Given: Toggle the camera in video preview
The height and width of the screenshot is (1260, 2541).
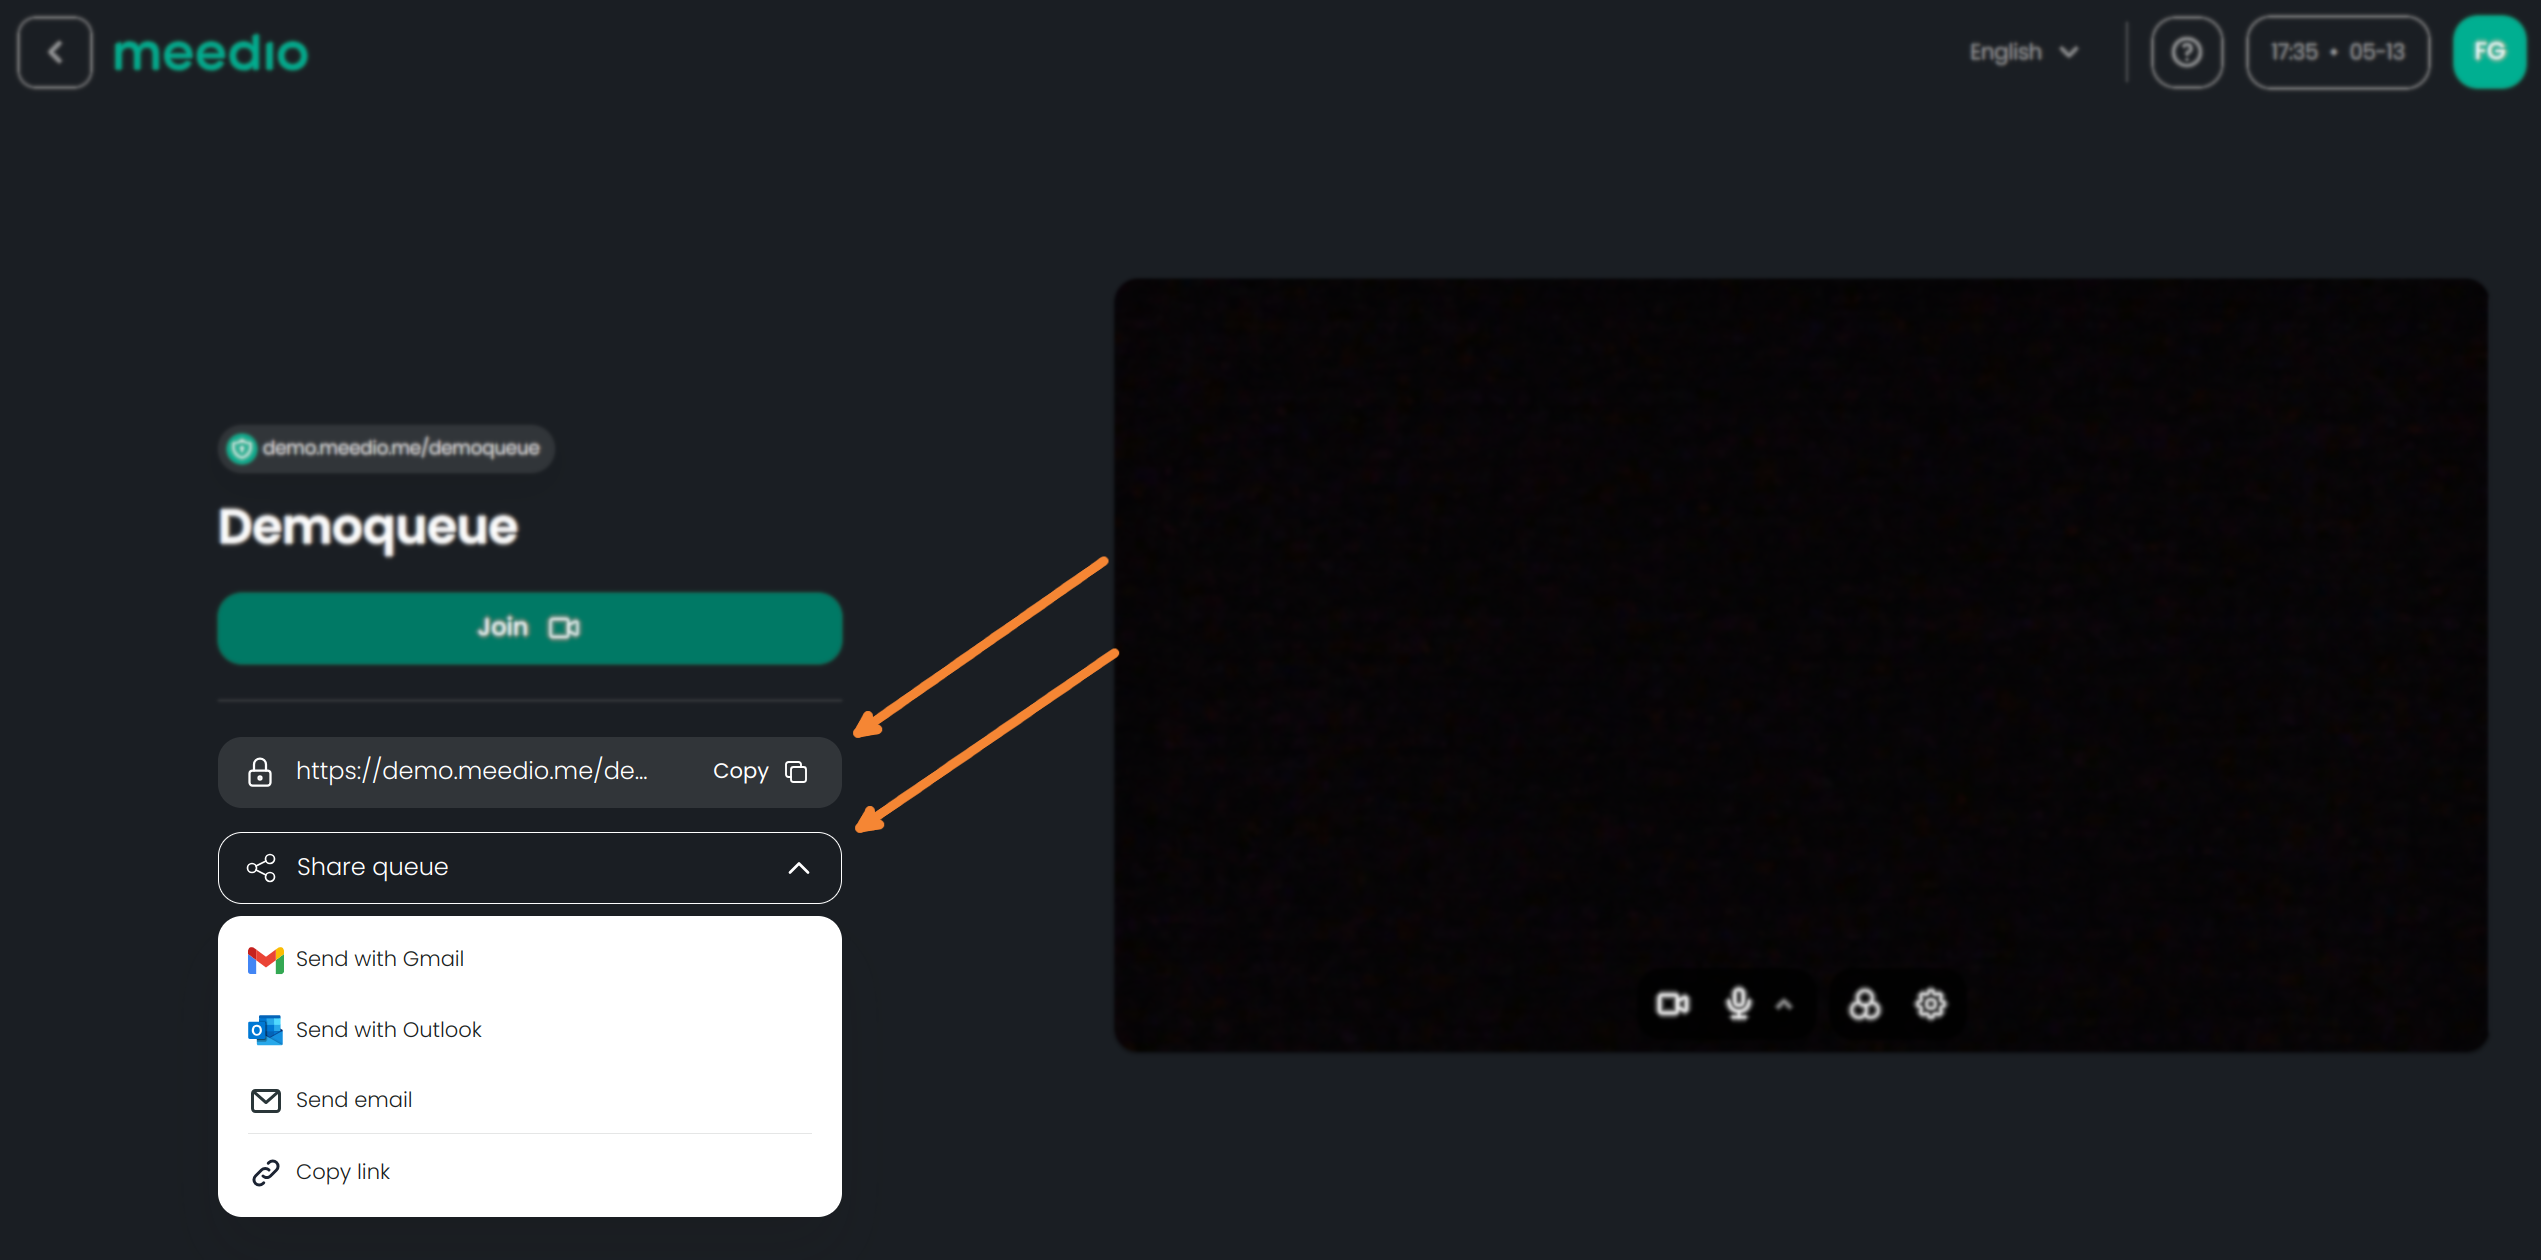Looking at the screenshot, I should pos(1673,1004).
